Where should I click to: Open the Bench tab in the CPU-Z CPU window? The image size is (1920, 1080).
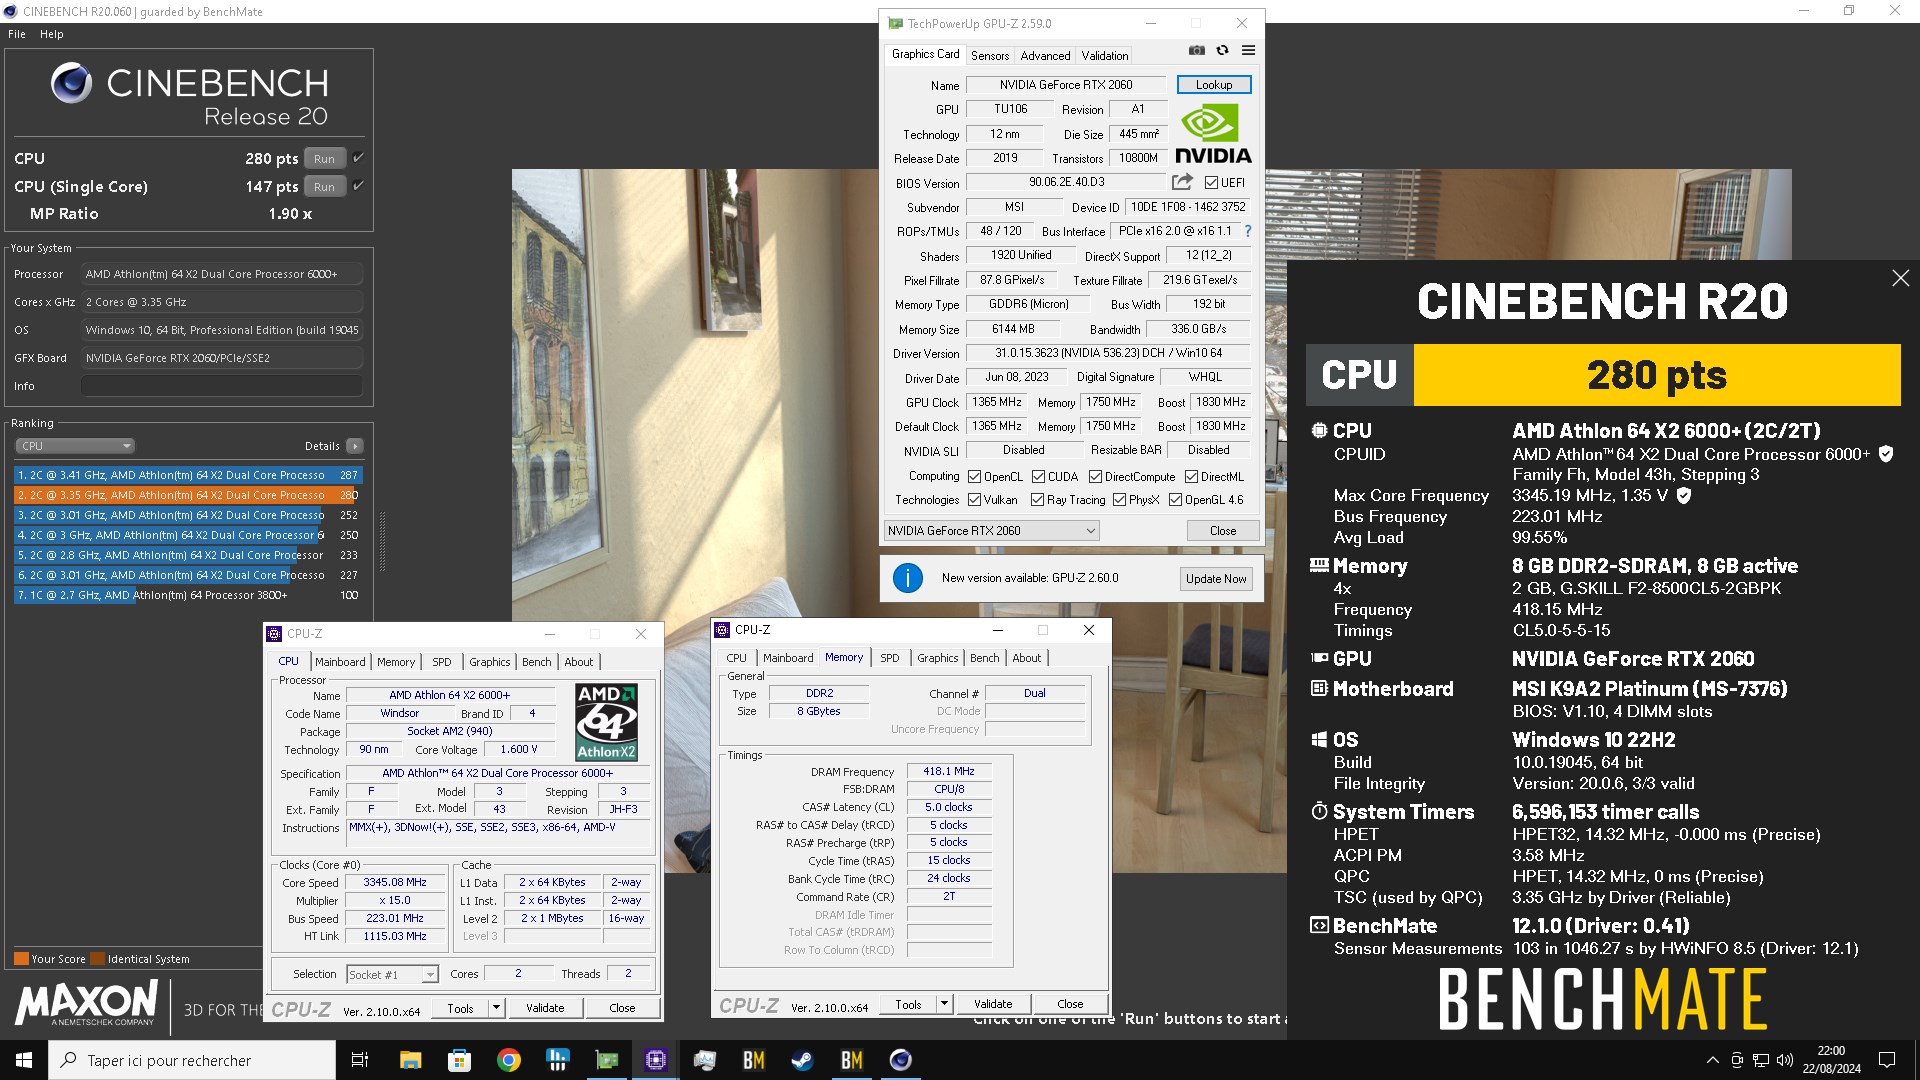[x=537, y=662]
